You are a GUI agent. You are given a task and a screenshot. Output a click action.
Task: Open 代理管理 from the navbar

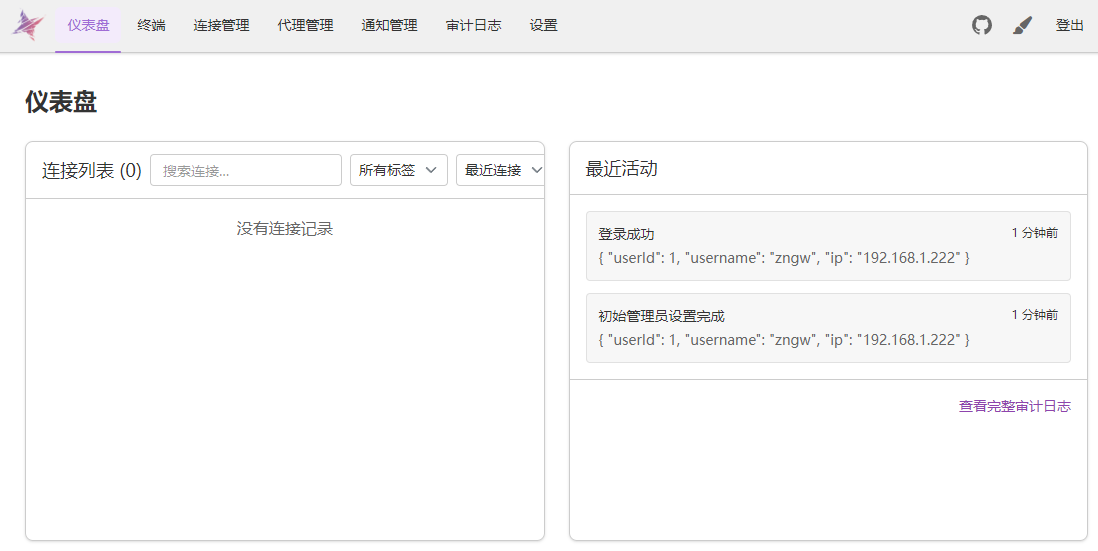(305, 26)
